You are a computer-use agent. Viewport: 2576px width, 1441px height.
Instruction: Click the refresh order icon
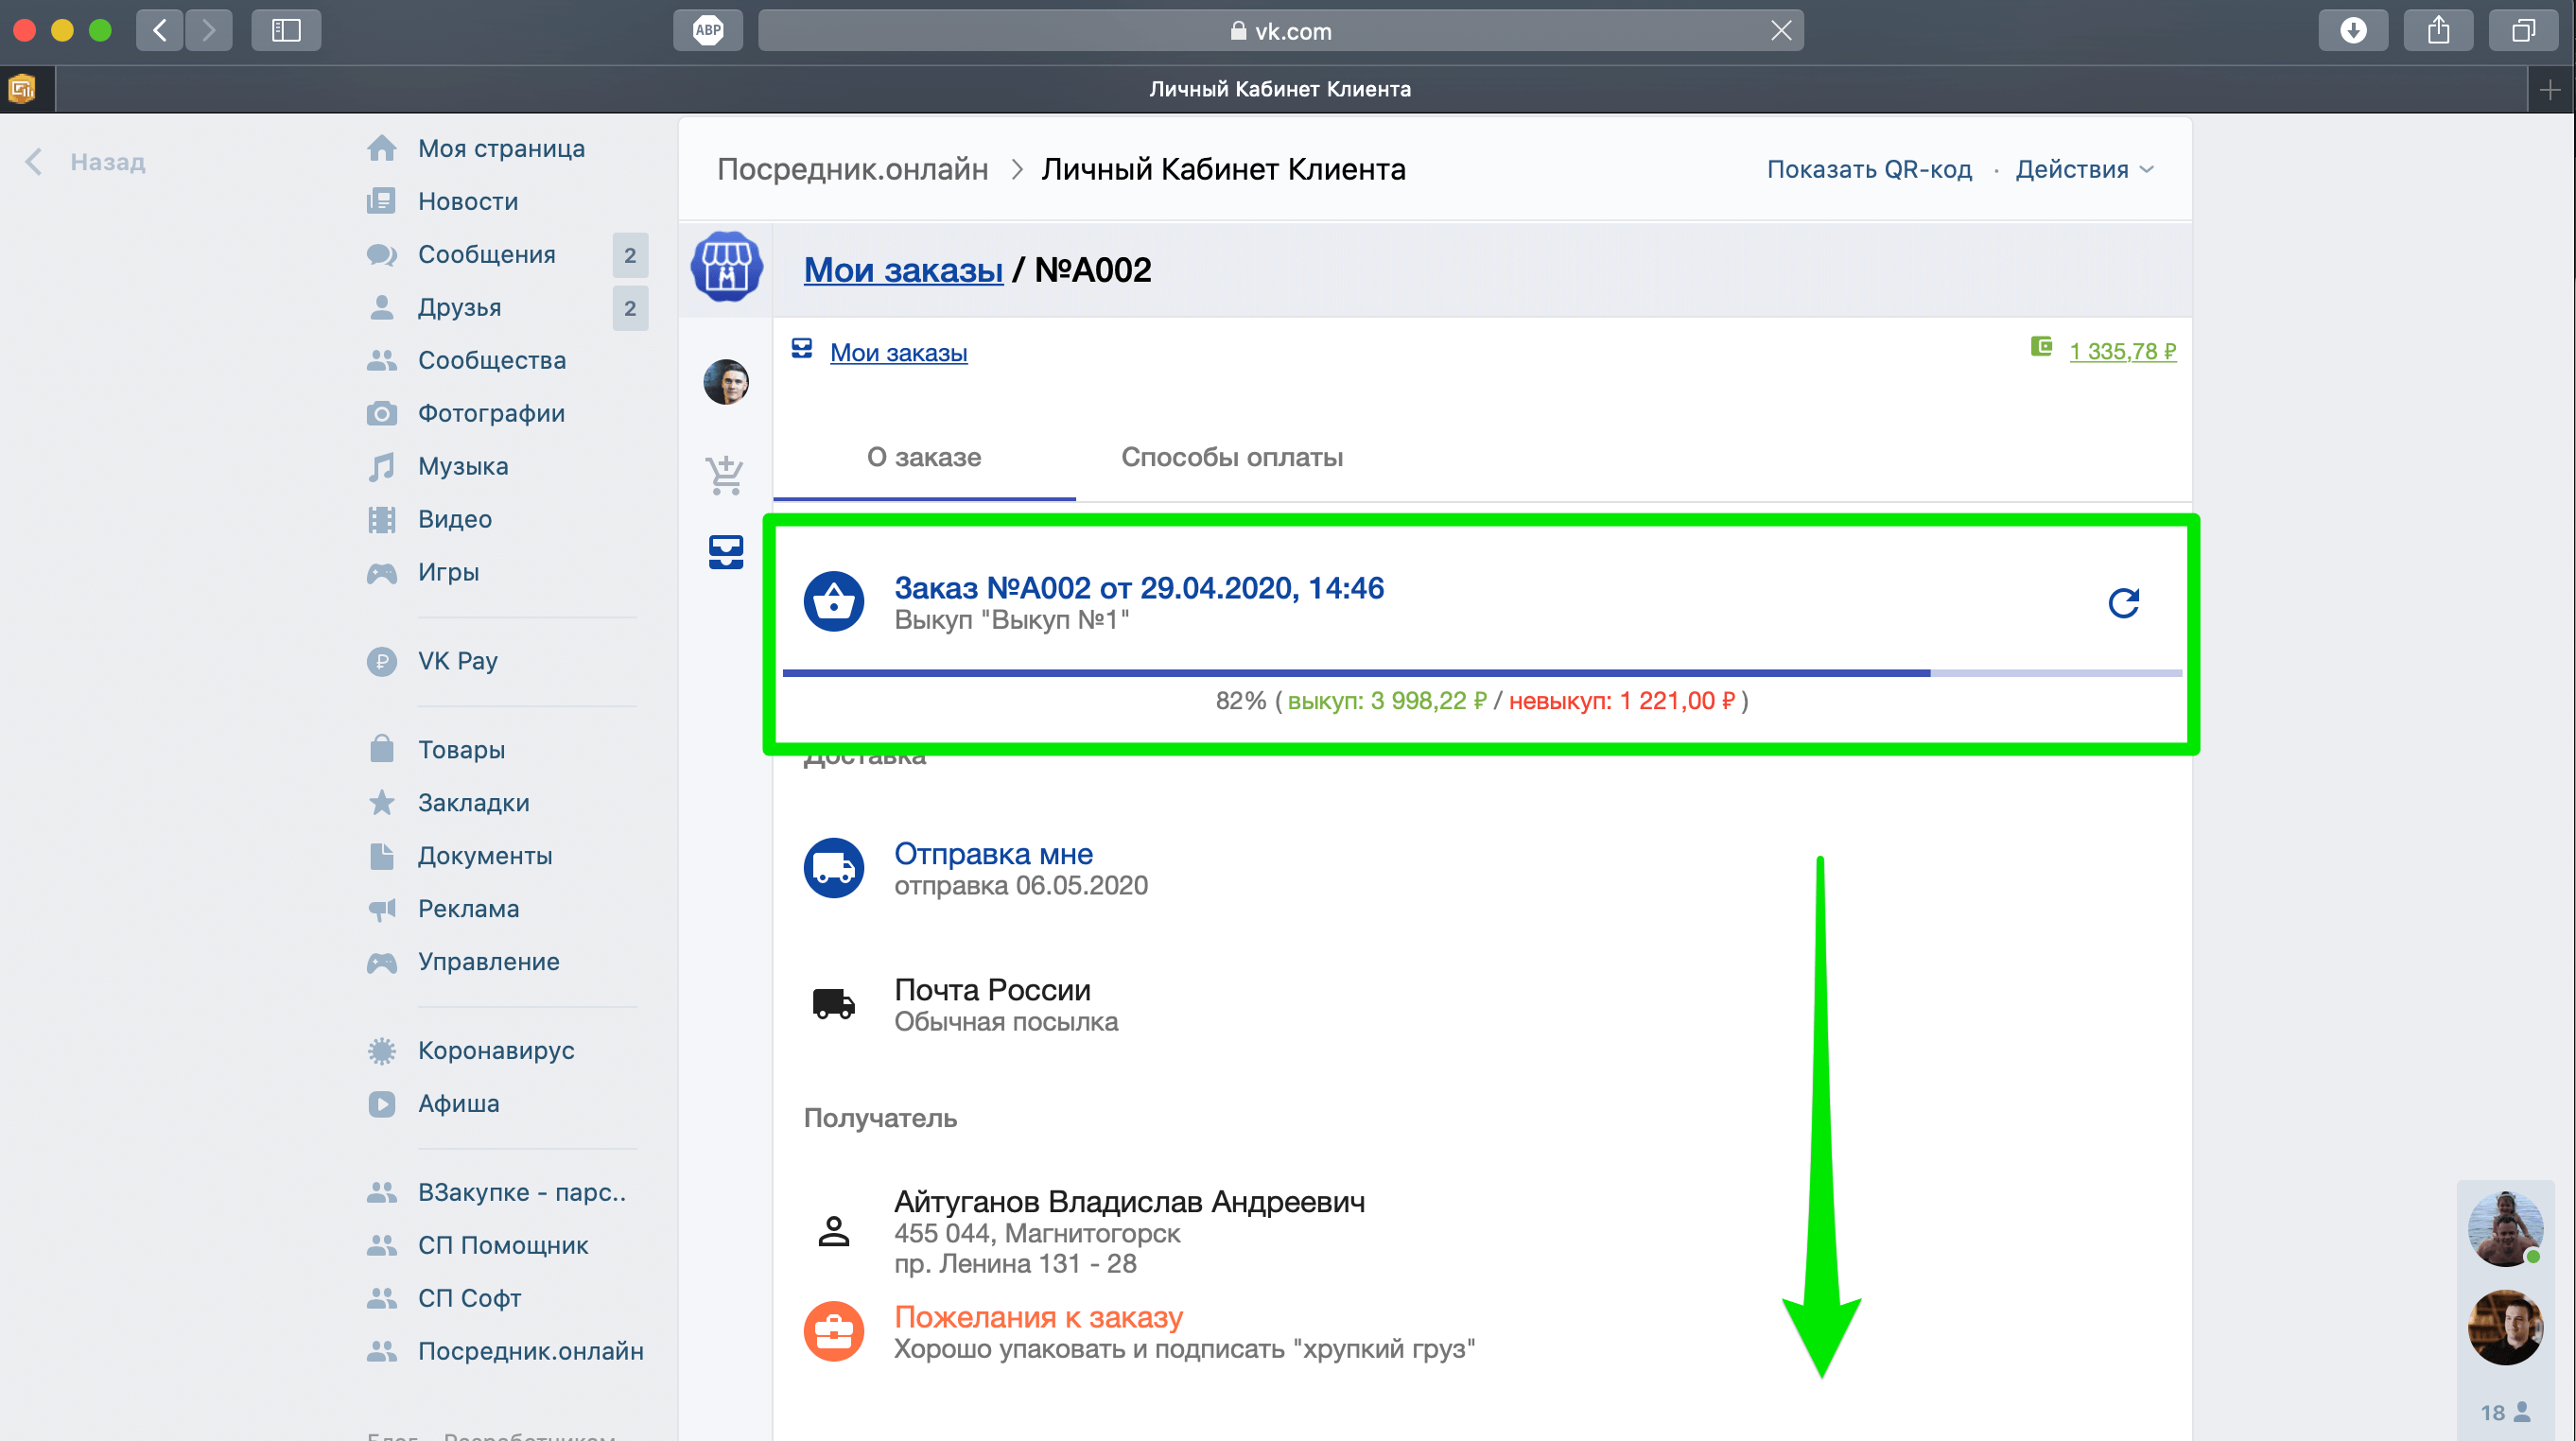(2123, 603)
